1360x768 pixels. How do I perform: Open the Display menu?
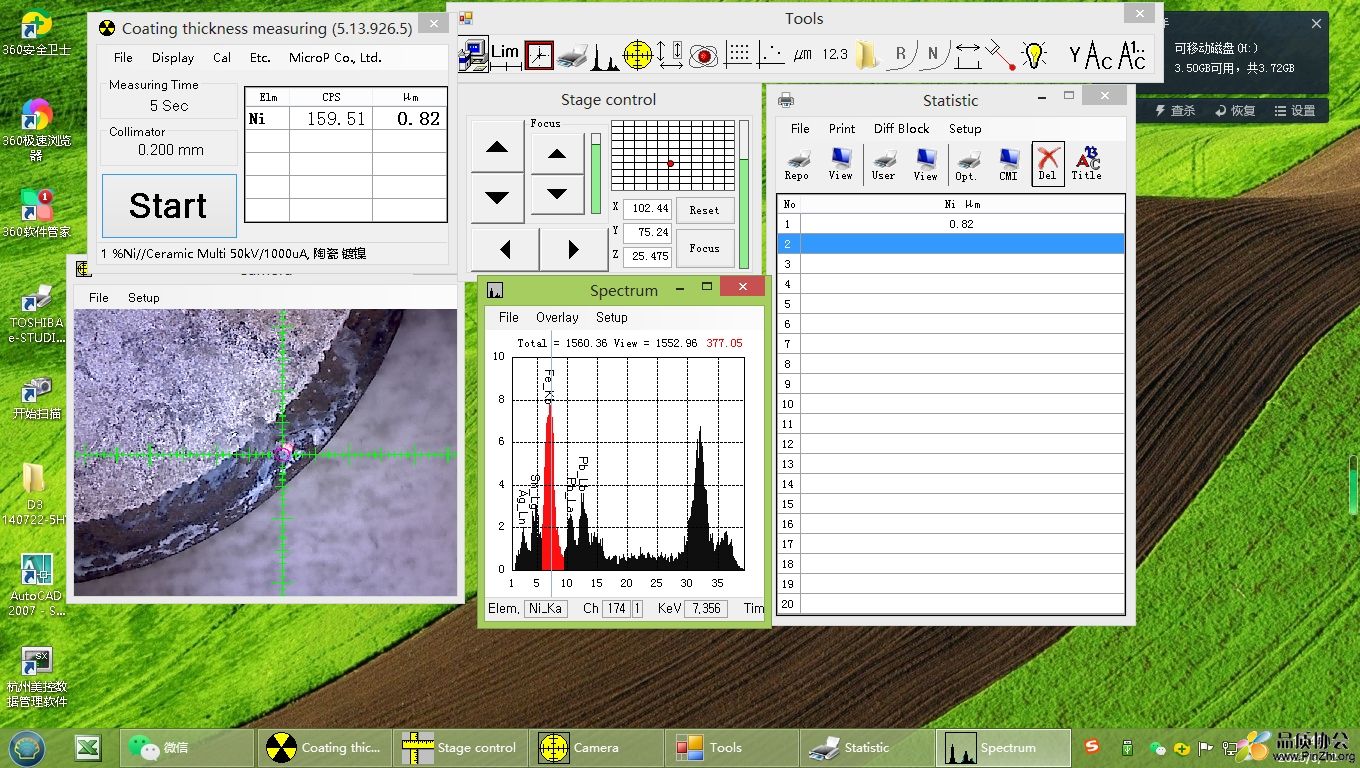click(173, 57)
